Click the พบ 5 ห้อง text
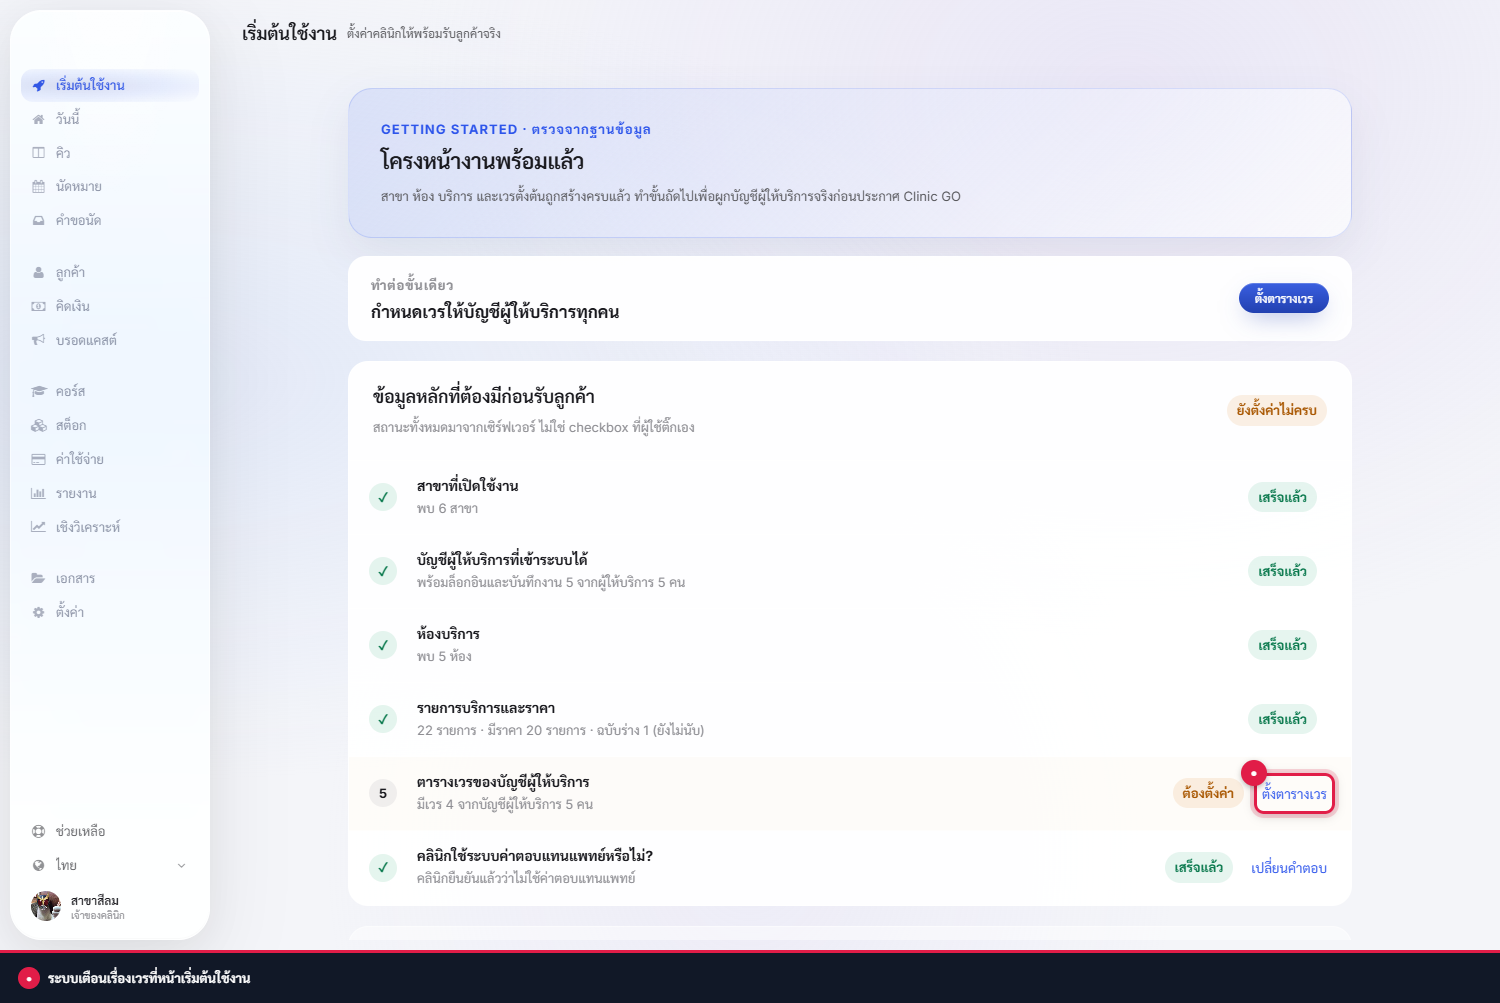Viewport: 1500px width, 1003px height. pyautogui.click(x=444, y=657)
